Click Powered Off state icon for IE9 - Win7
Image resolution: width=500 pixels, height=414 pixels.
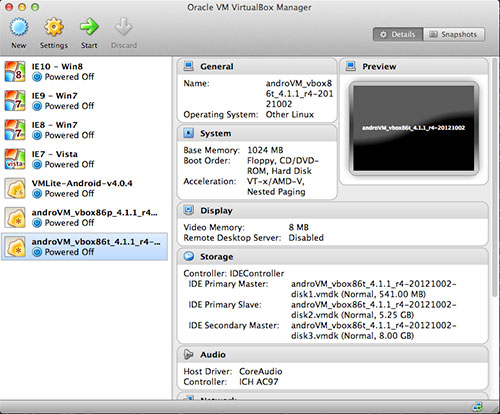pyautogui.click(x=37, y=106)
